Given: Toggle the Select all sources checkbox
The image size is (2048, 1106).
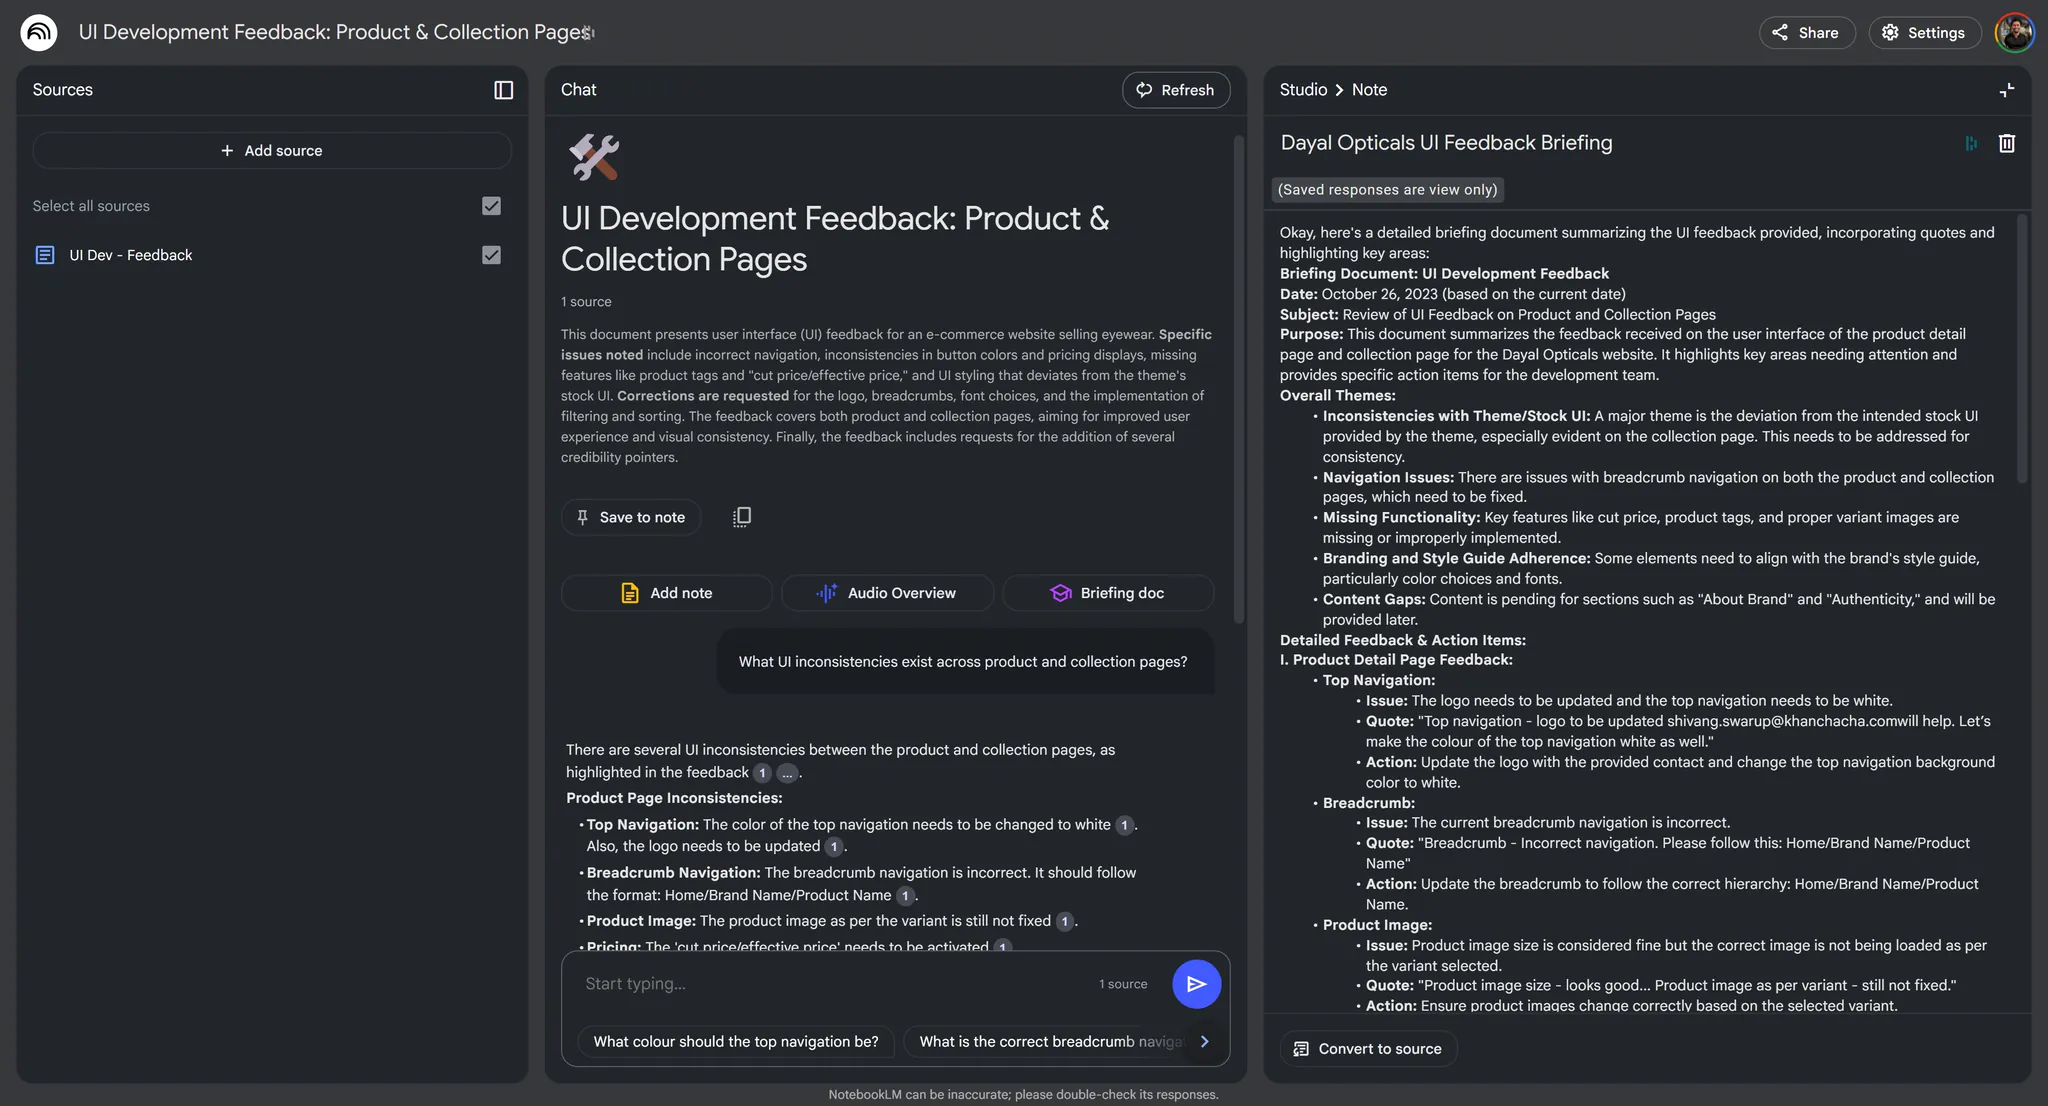Looking at the screenshot, I should click(491, 206).
